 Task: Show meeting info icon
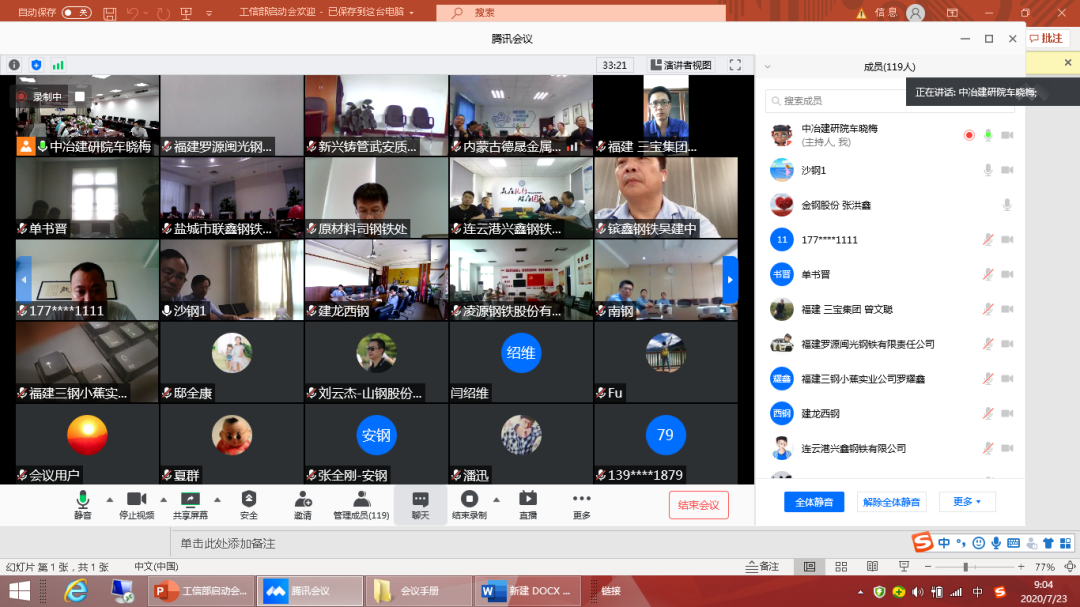point(14,65)
